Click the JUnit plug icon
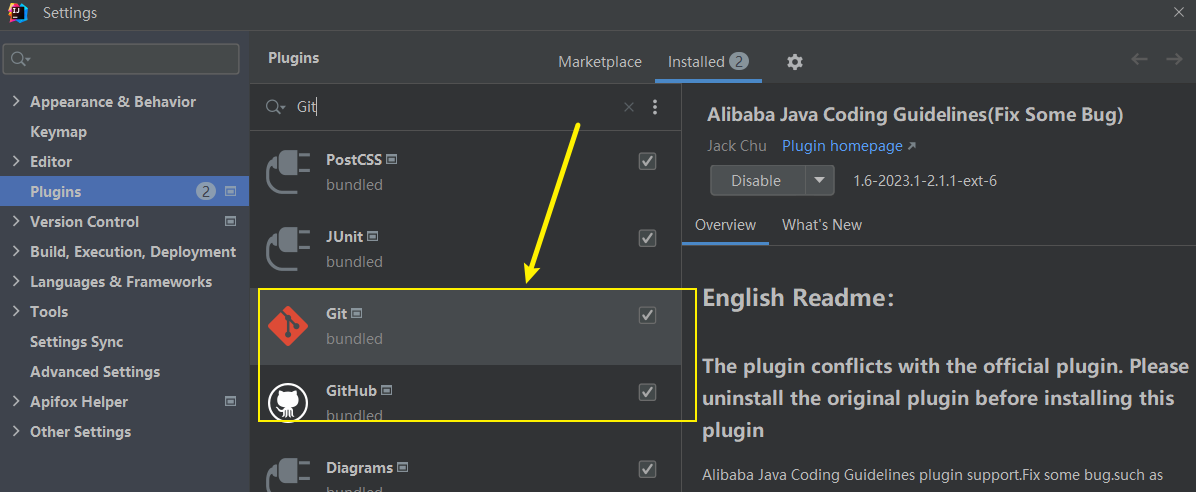This screenshot has width=1196, height=492. pos(288,249)
